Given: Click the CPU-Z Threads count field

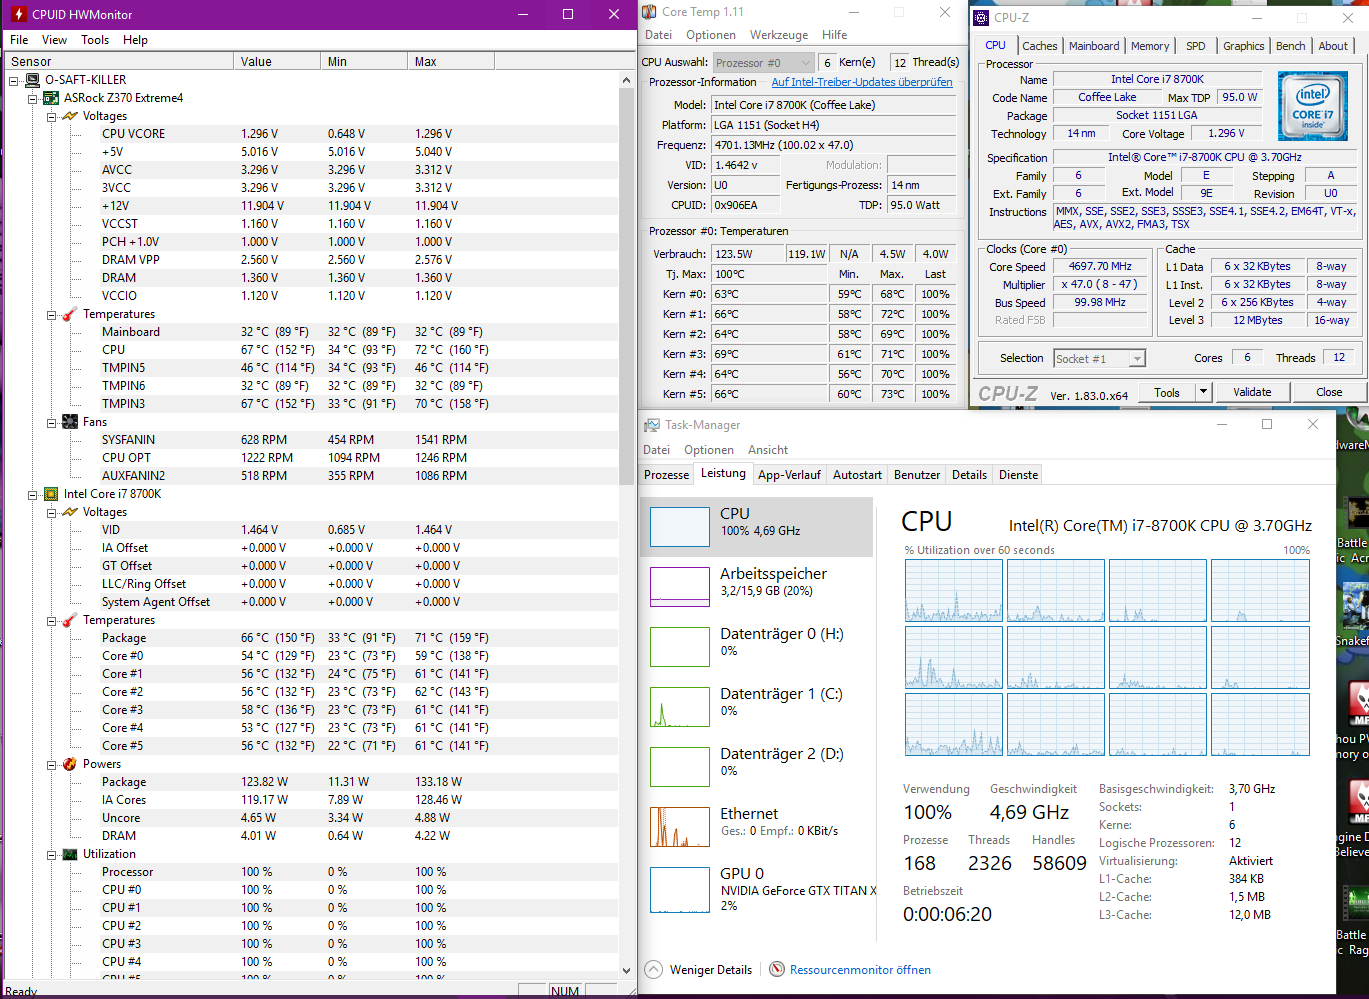Looking at the screenshot, I should tap(1338, 357).
